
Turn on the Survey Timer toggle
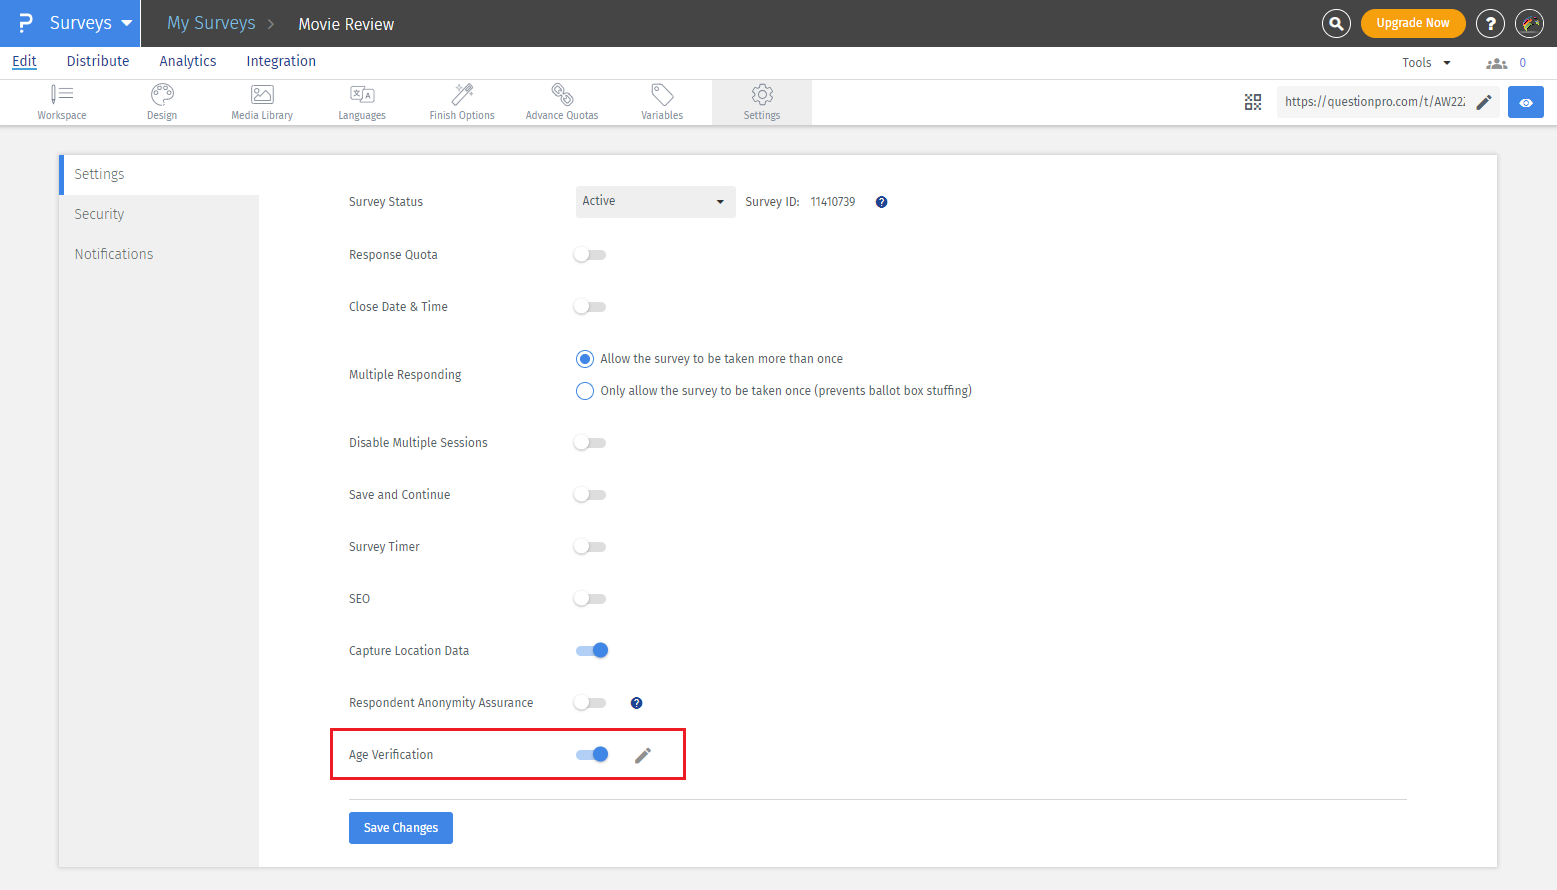(590, 547)
